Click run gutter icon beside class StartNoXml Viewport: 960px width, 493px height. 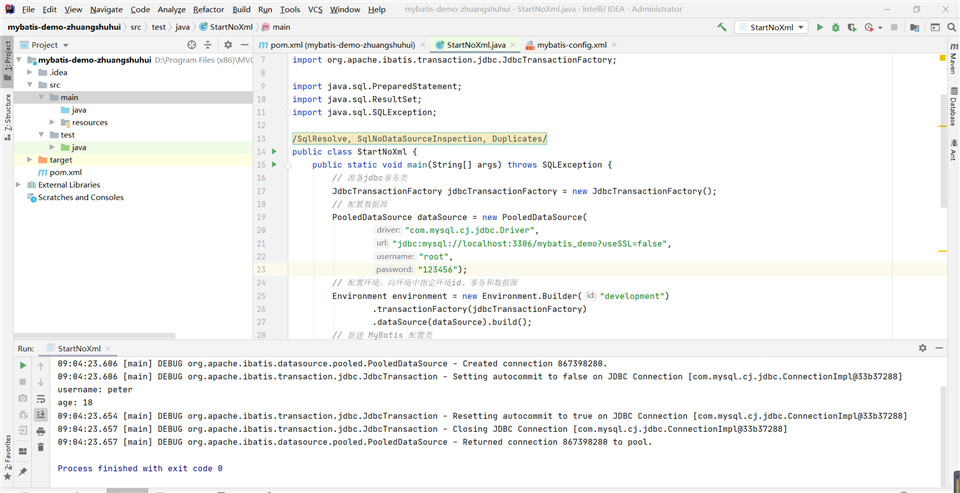[x=274, y=151]
